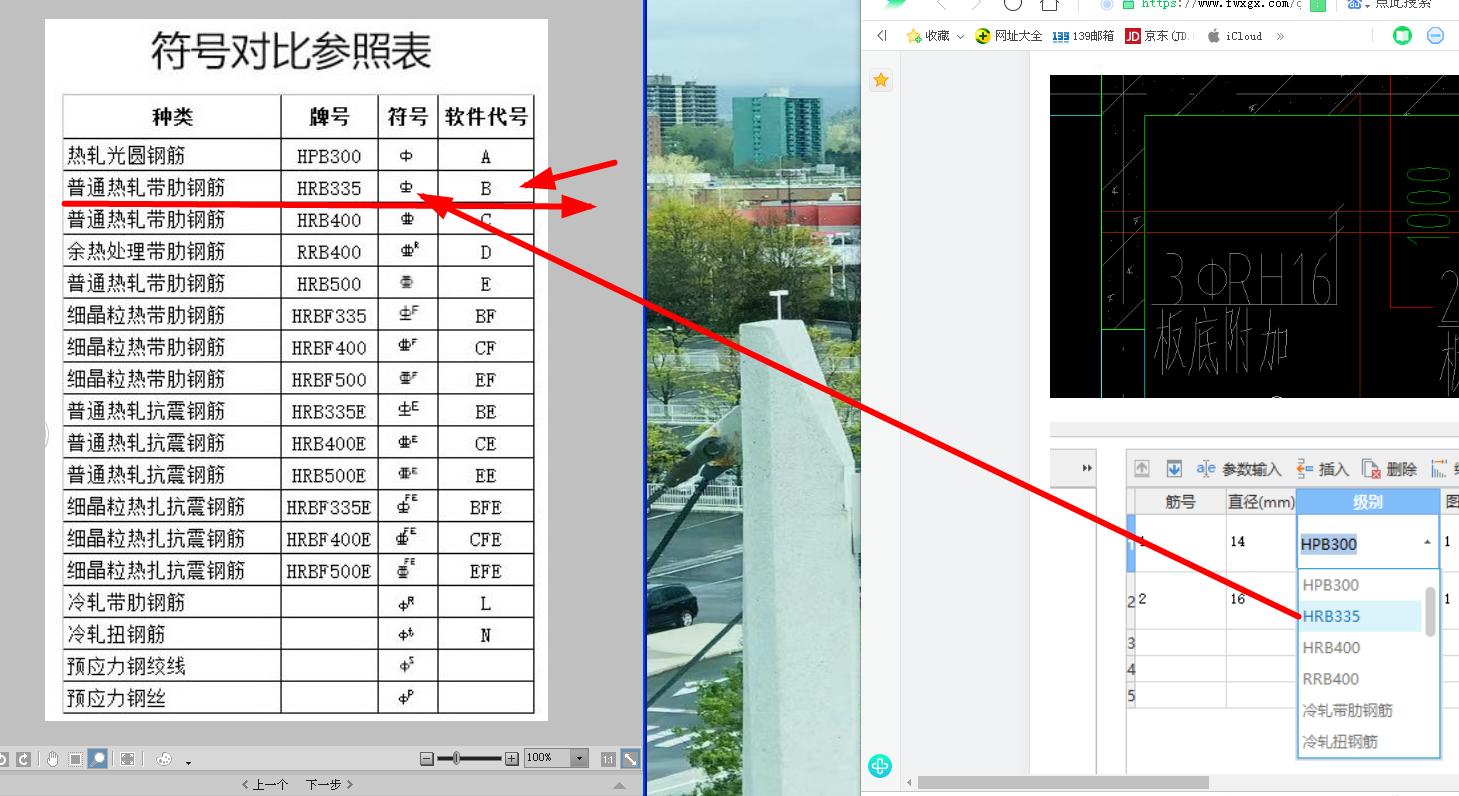This screenshot has height=796, width=1459.
Task: Choose 冷轧带肋钢筋 in dropdown list
Action: (1359, 710)
